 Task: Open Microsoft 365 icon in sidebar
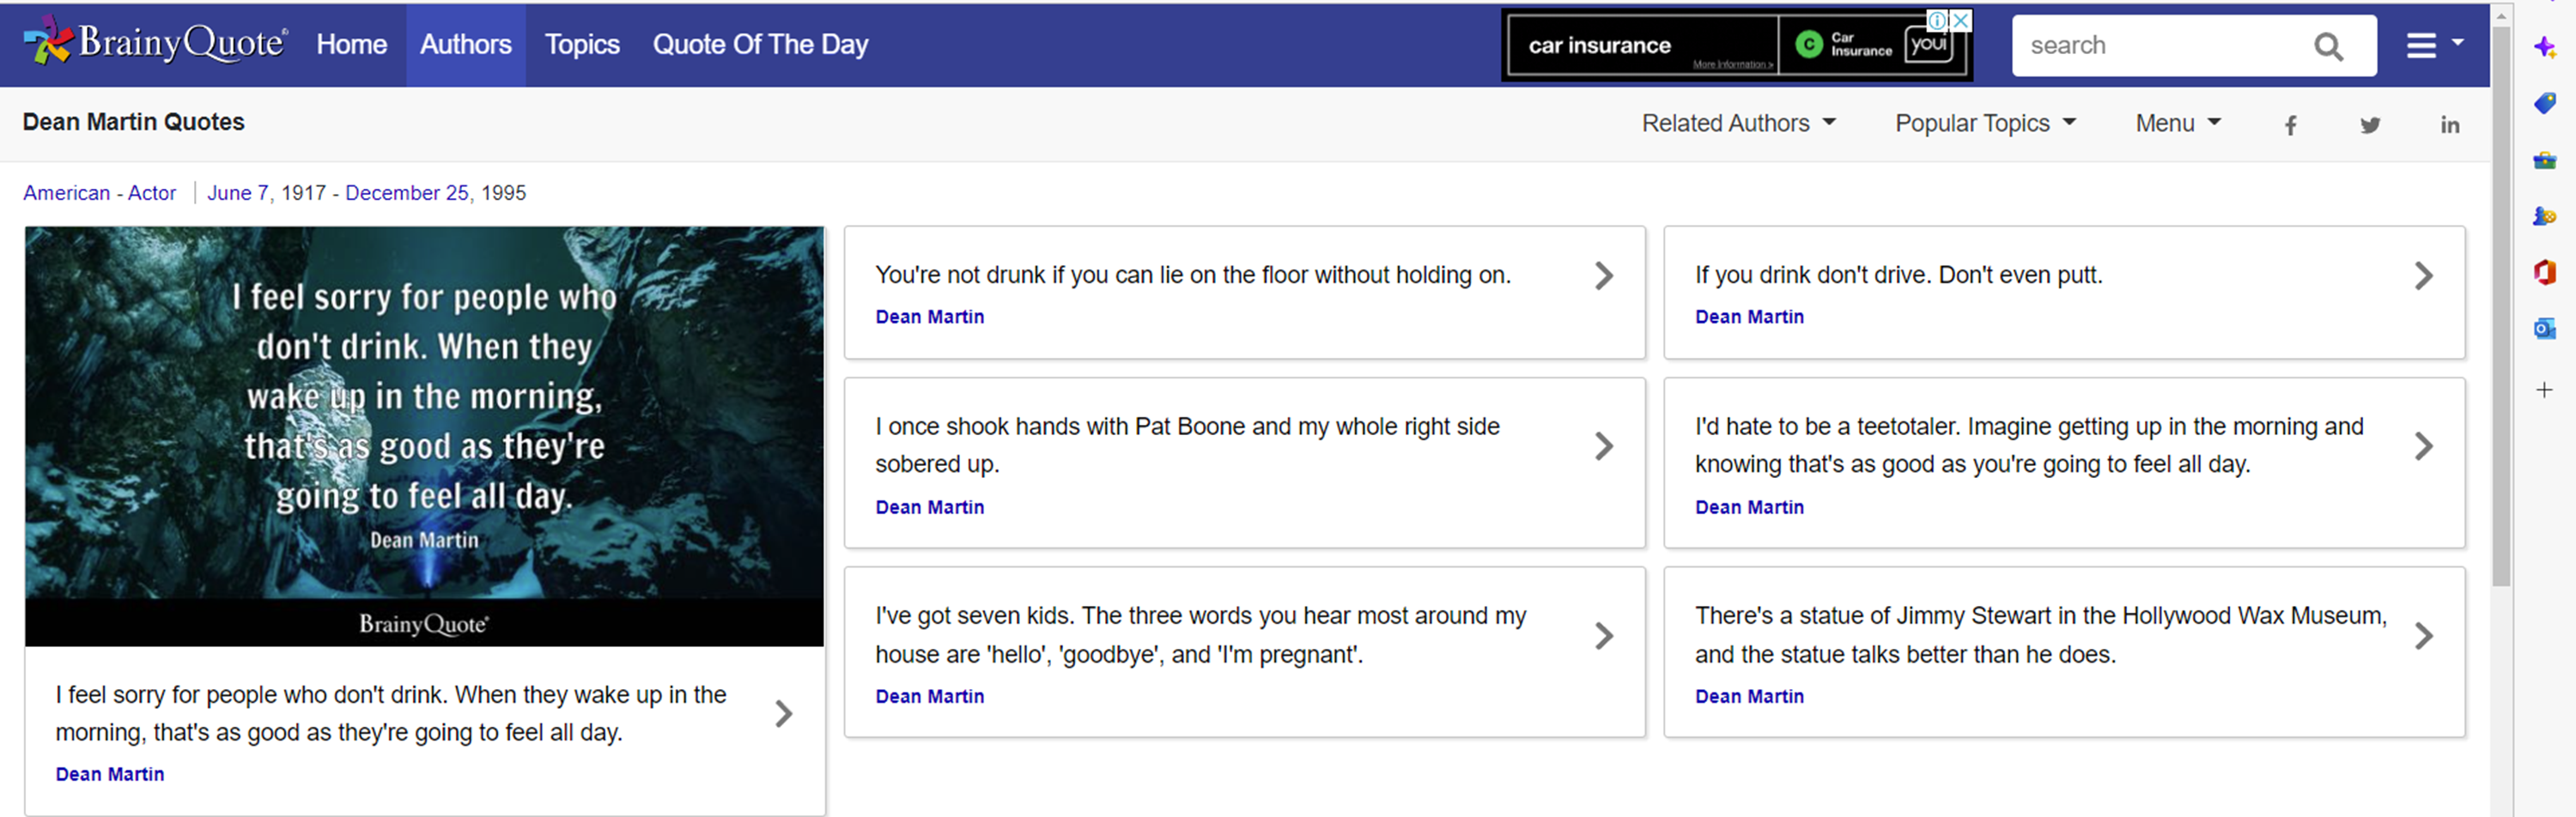click(2544, 272)
